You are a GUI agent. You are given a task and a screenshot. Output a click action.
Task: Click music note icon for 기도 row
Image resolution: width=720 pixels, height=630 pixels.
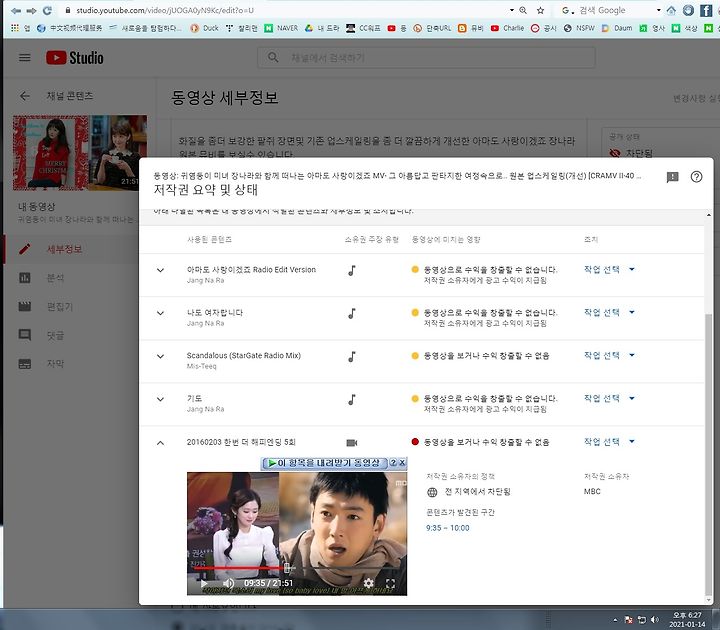[352, 399]
